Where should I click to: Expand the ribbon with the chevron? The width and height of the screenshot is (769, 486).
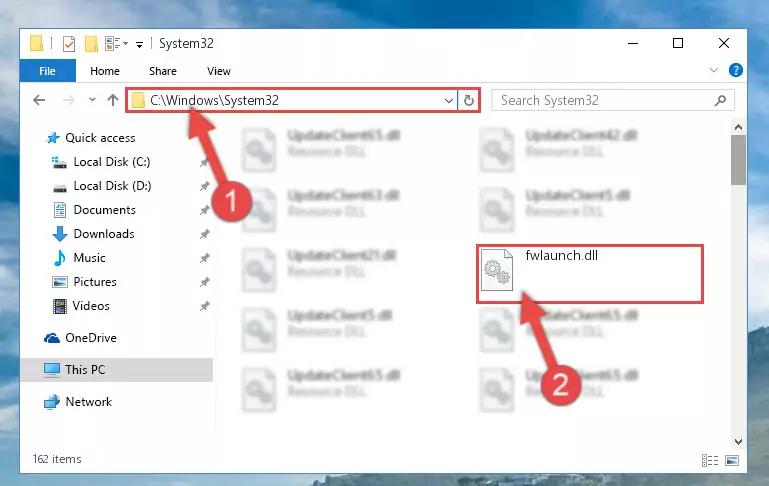714,71
